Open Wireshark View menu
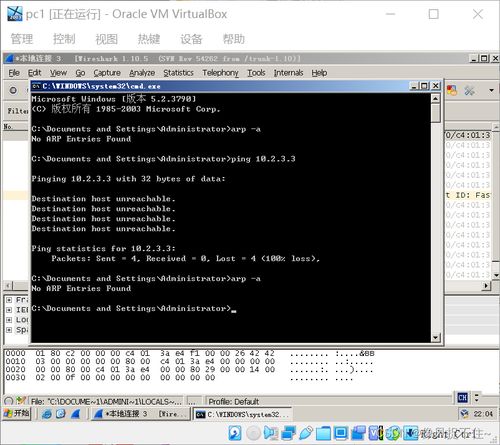The width and height of the screenshot is (500, 445). coord(58,73)
